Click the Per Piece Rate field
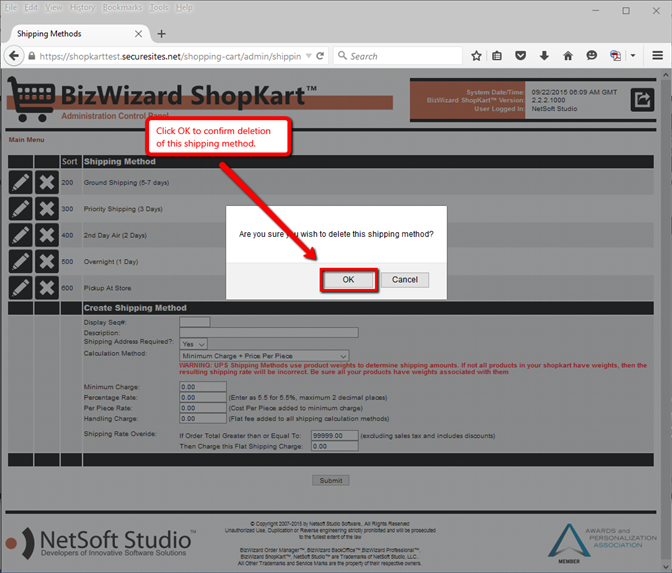 click(203, 408)
